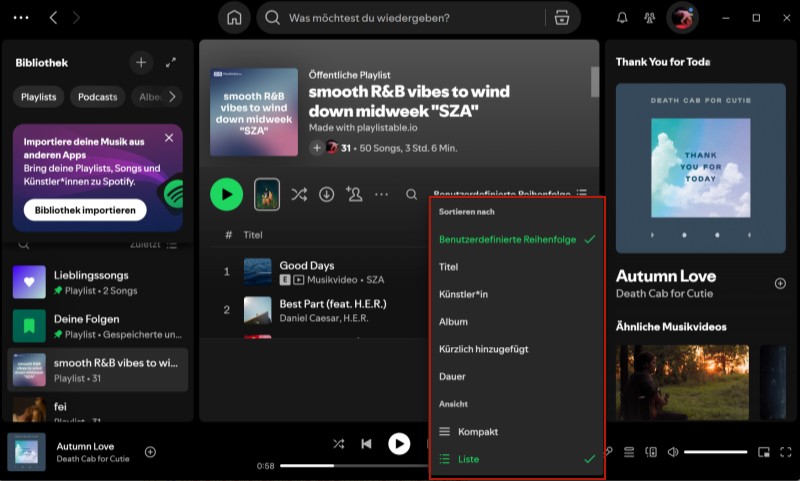Screen dimensions: 800x481
Task: Open the smooth R&B vibes library entry
Action: click(97, 370)
